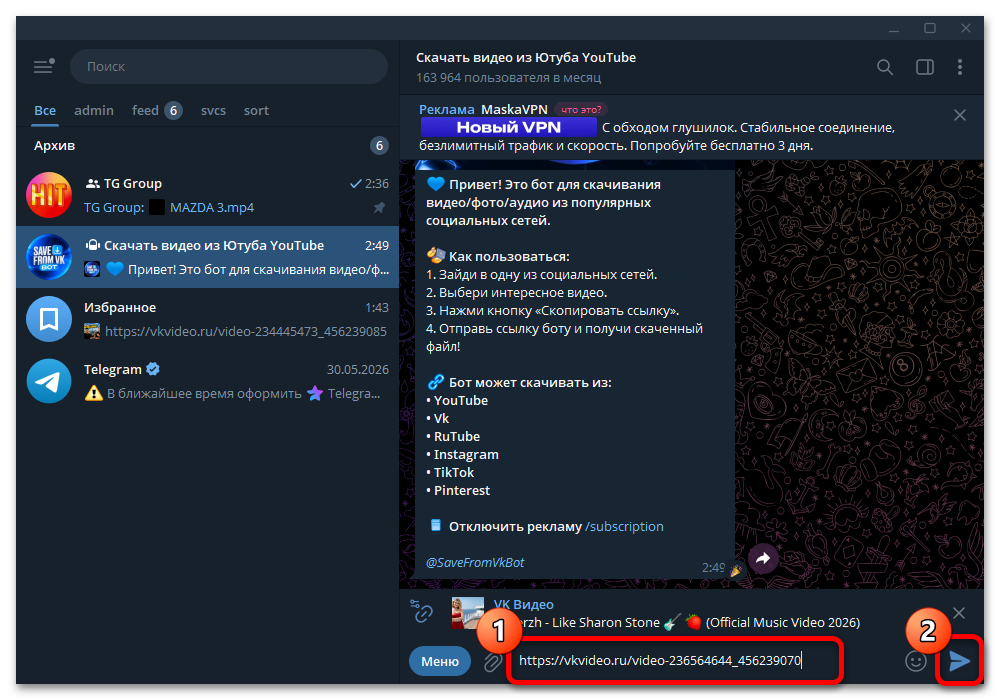
Task: Dismiss the link preview
Action: pyautogui.click(x=959, y=613)
